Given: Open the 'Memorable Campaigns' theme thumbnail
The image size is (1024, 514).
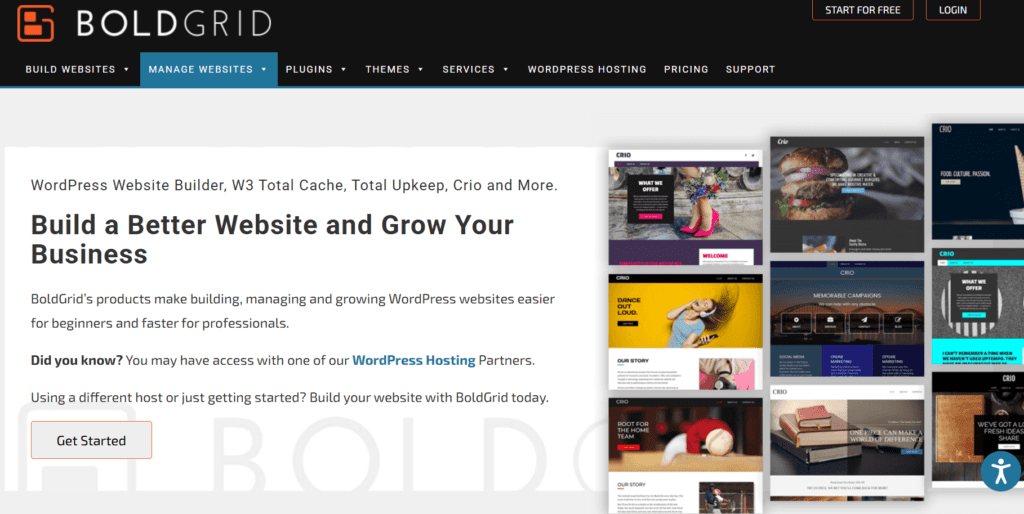Looking at the screenshot, I should pos(847,319).
